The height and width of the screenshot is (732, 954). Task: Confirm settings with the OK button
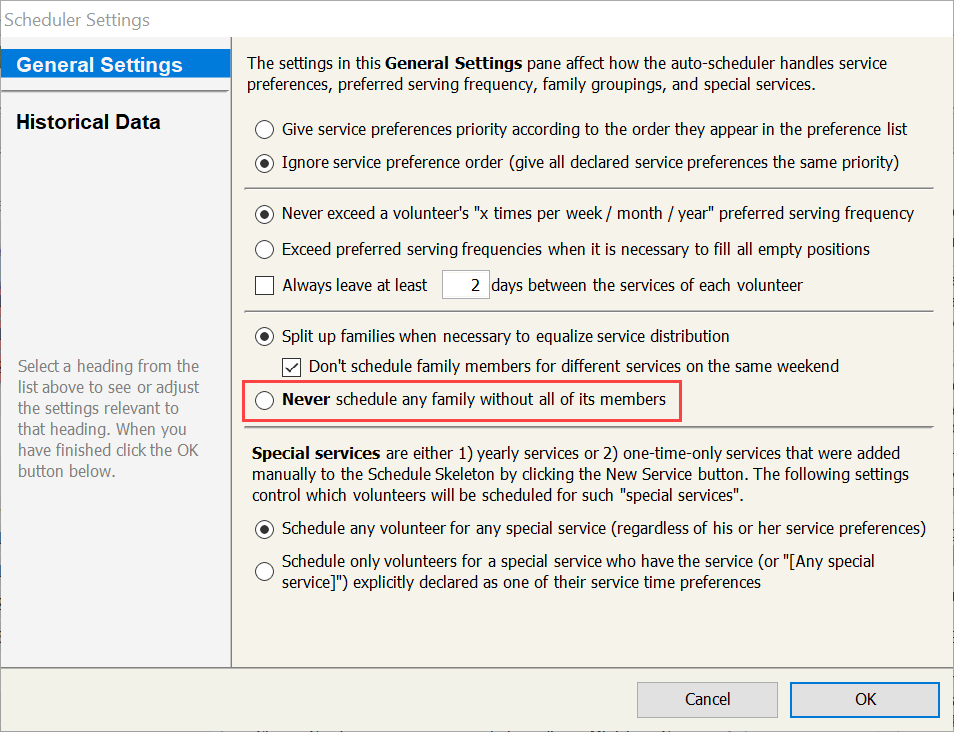click(x=864, y=699)
